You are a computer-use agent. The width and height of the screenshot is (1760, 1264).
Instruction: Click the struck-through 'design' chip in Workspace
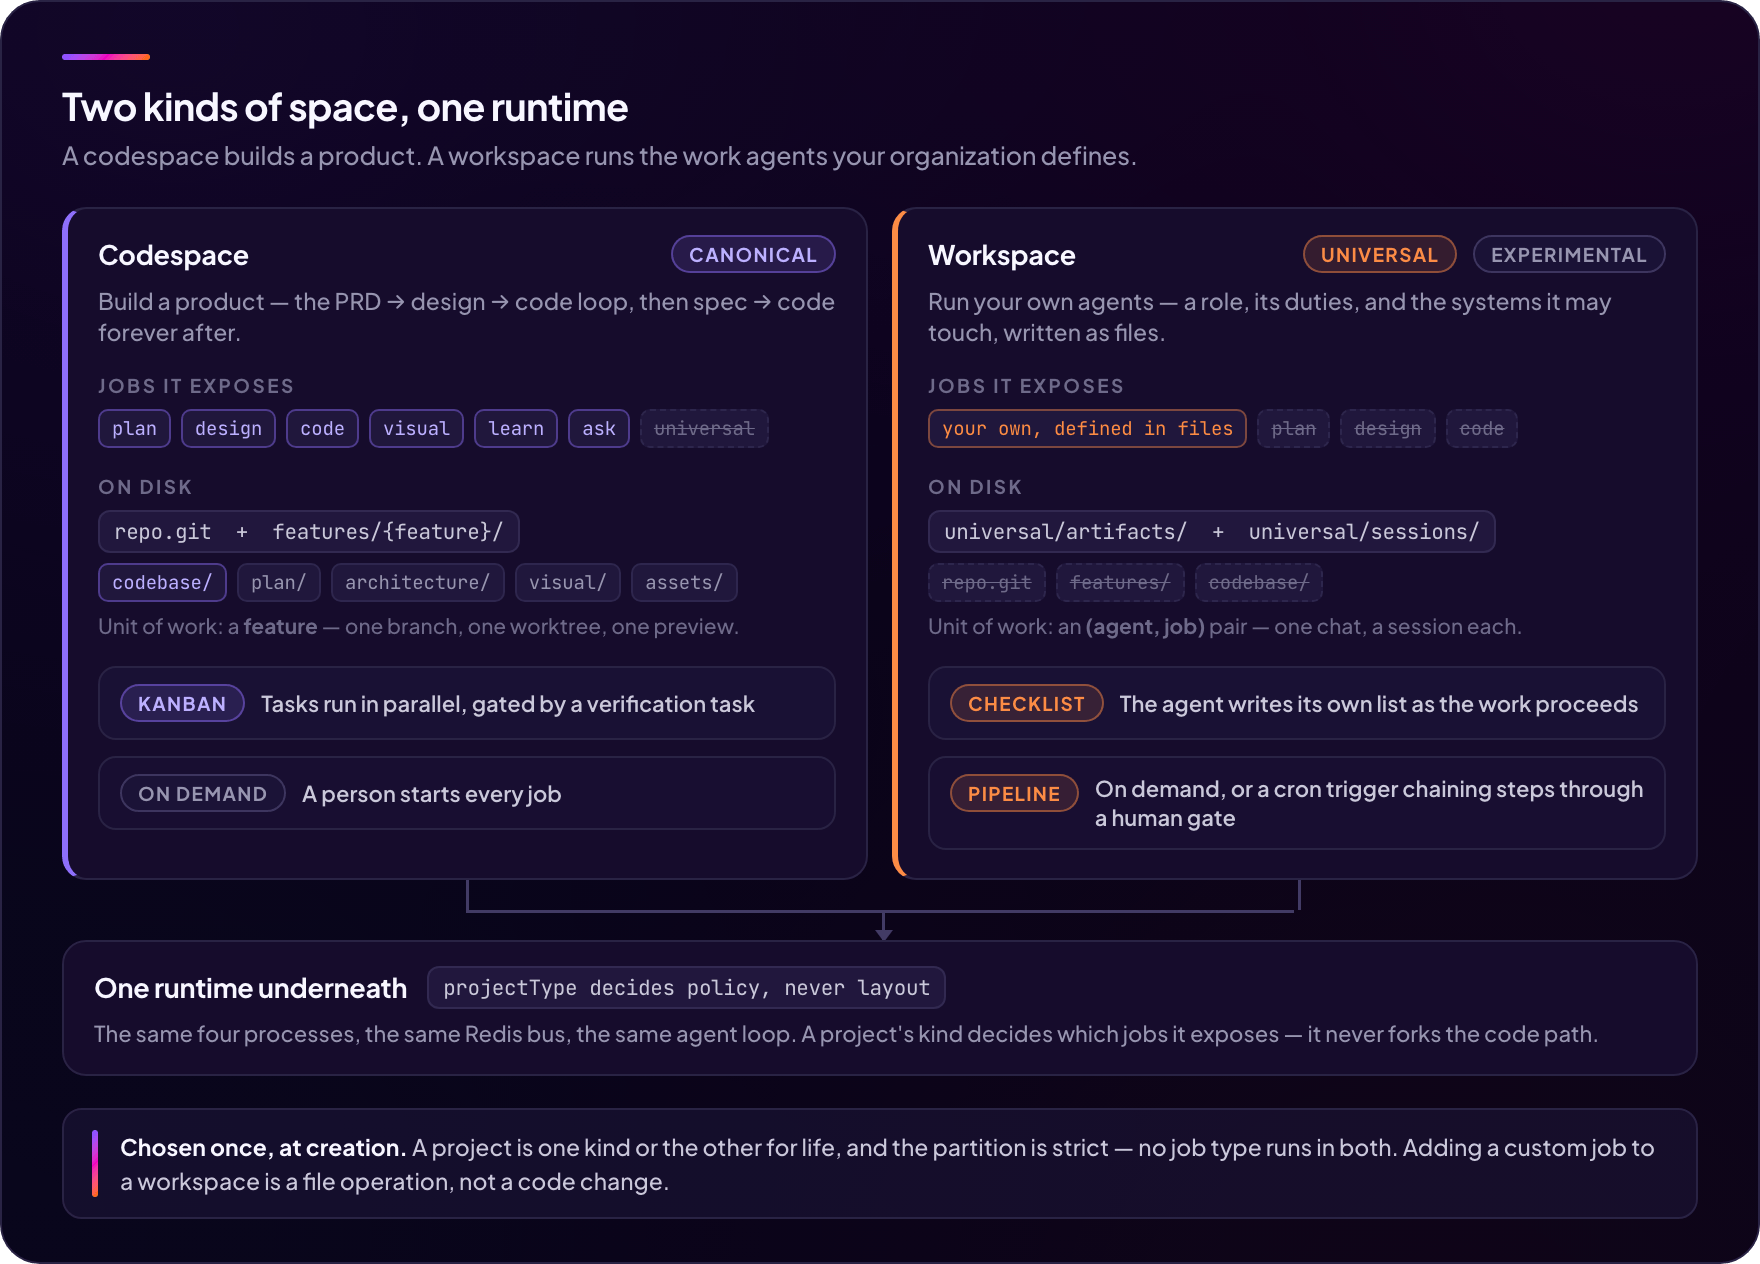pos(1387,428)
